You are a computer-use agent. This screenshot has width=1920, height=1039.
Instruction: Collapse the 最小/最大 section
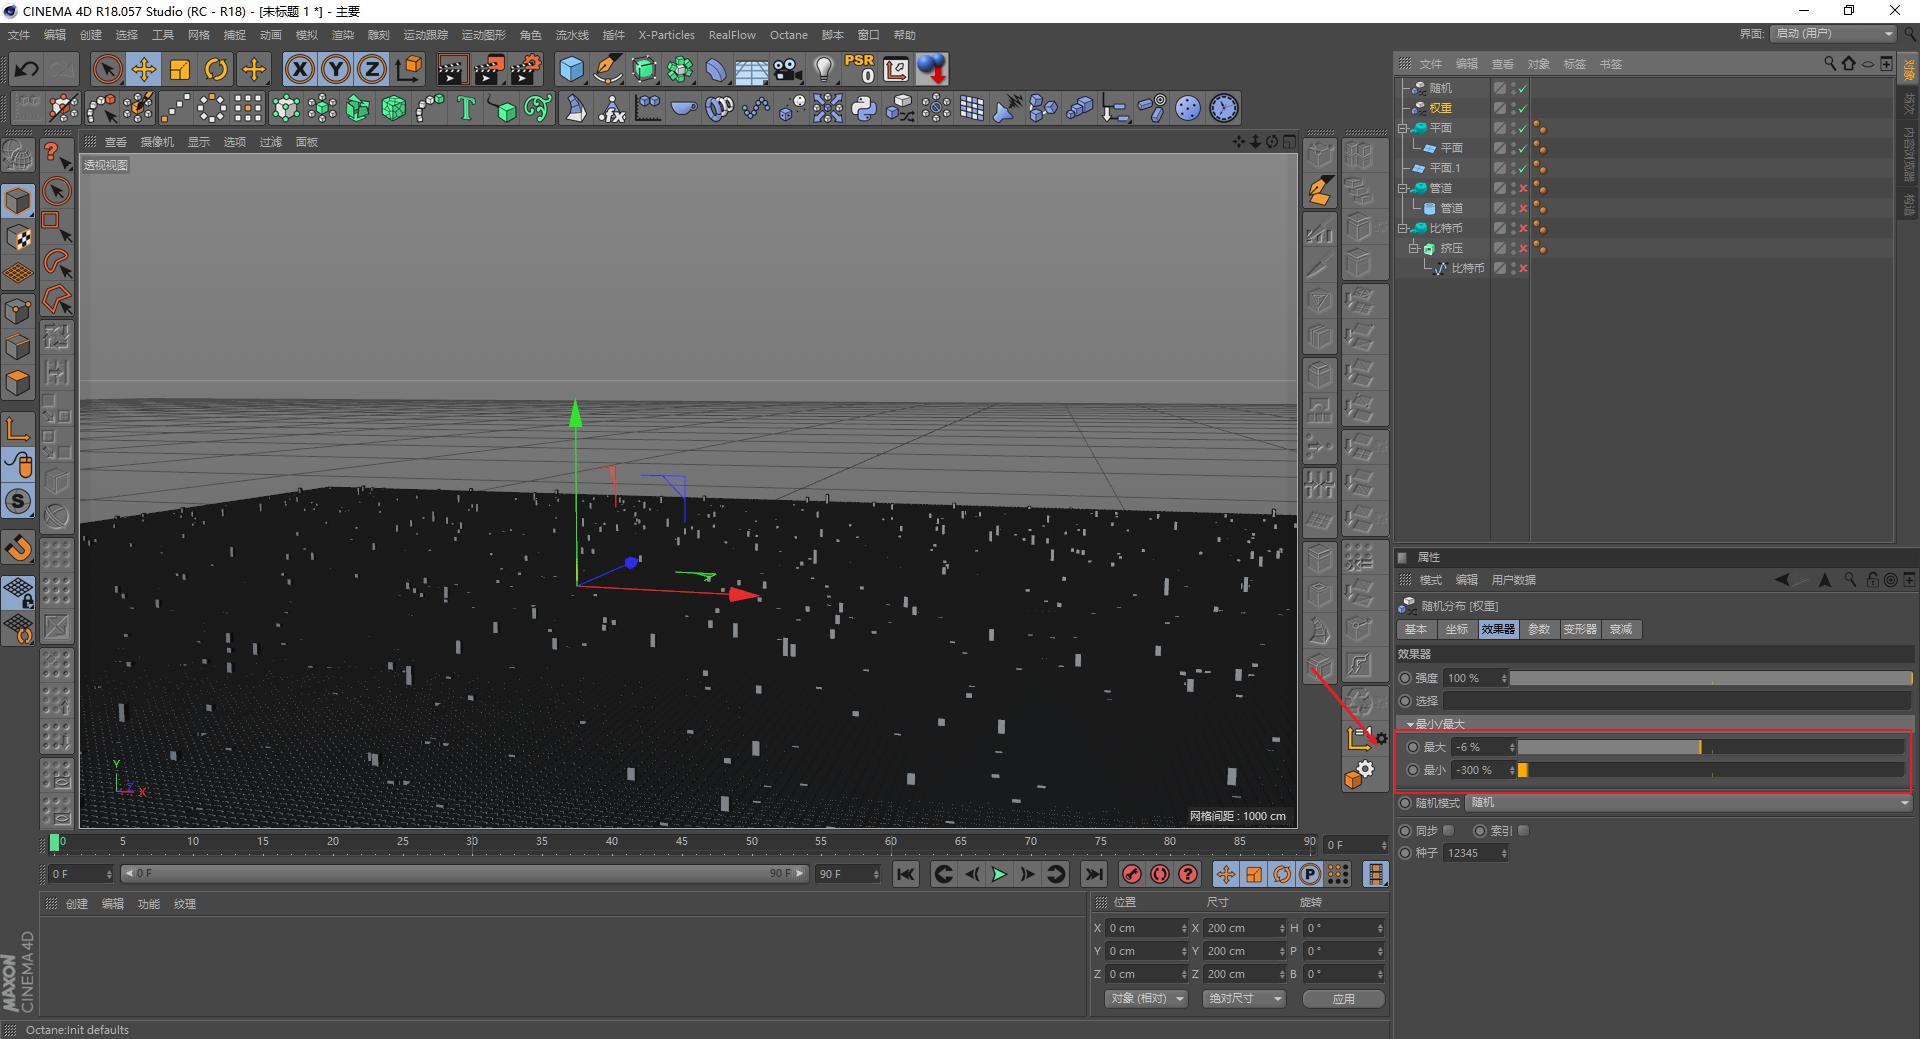(x=1410, y=724)
